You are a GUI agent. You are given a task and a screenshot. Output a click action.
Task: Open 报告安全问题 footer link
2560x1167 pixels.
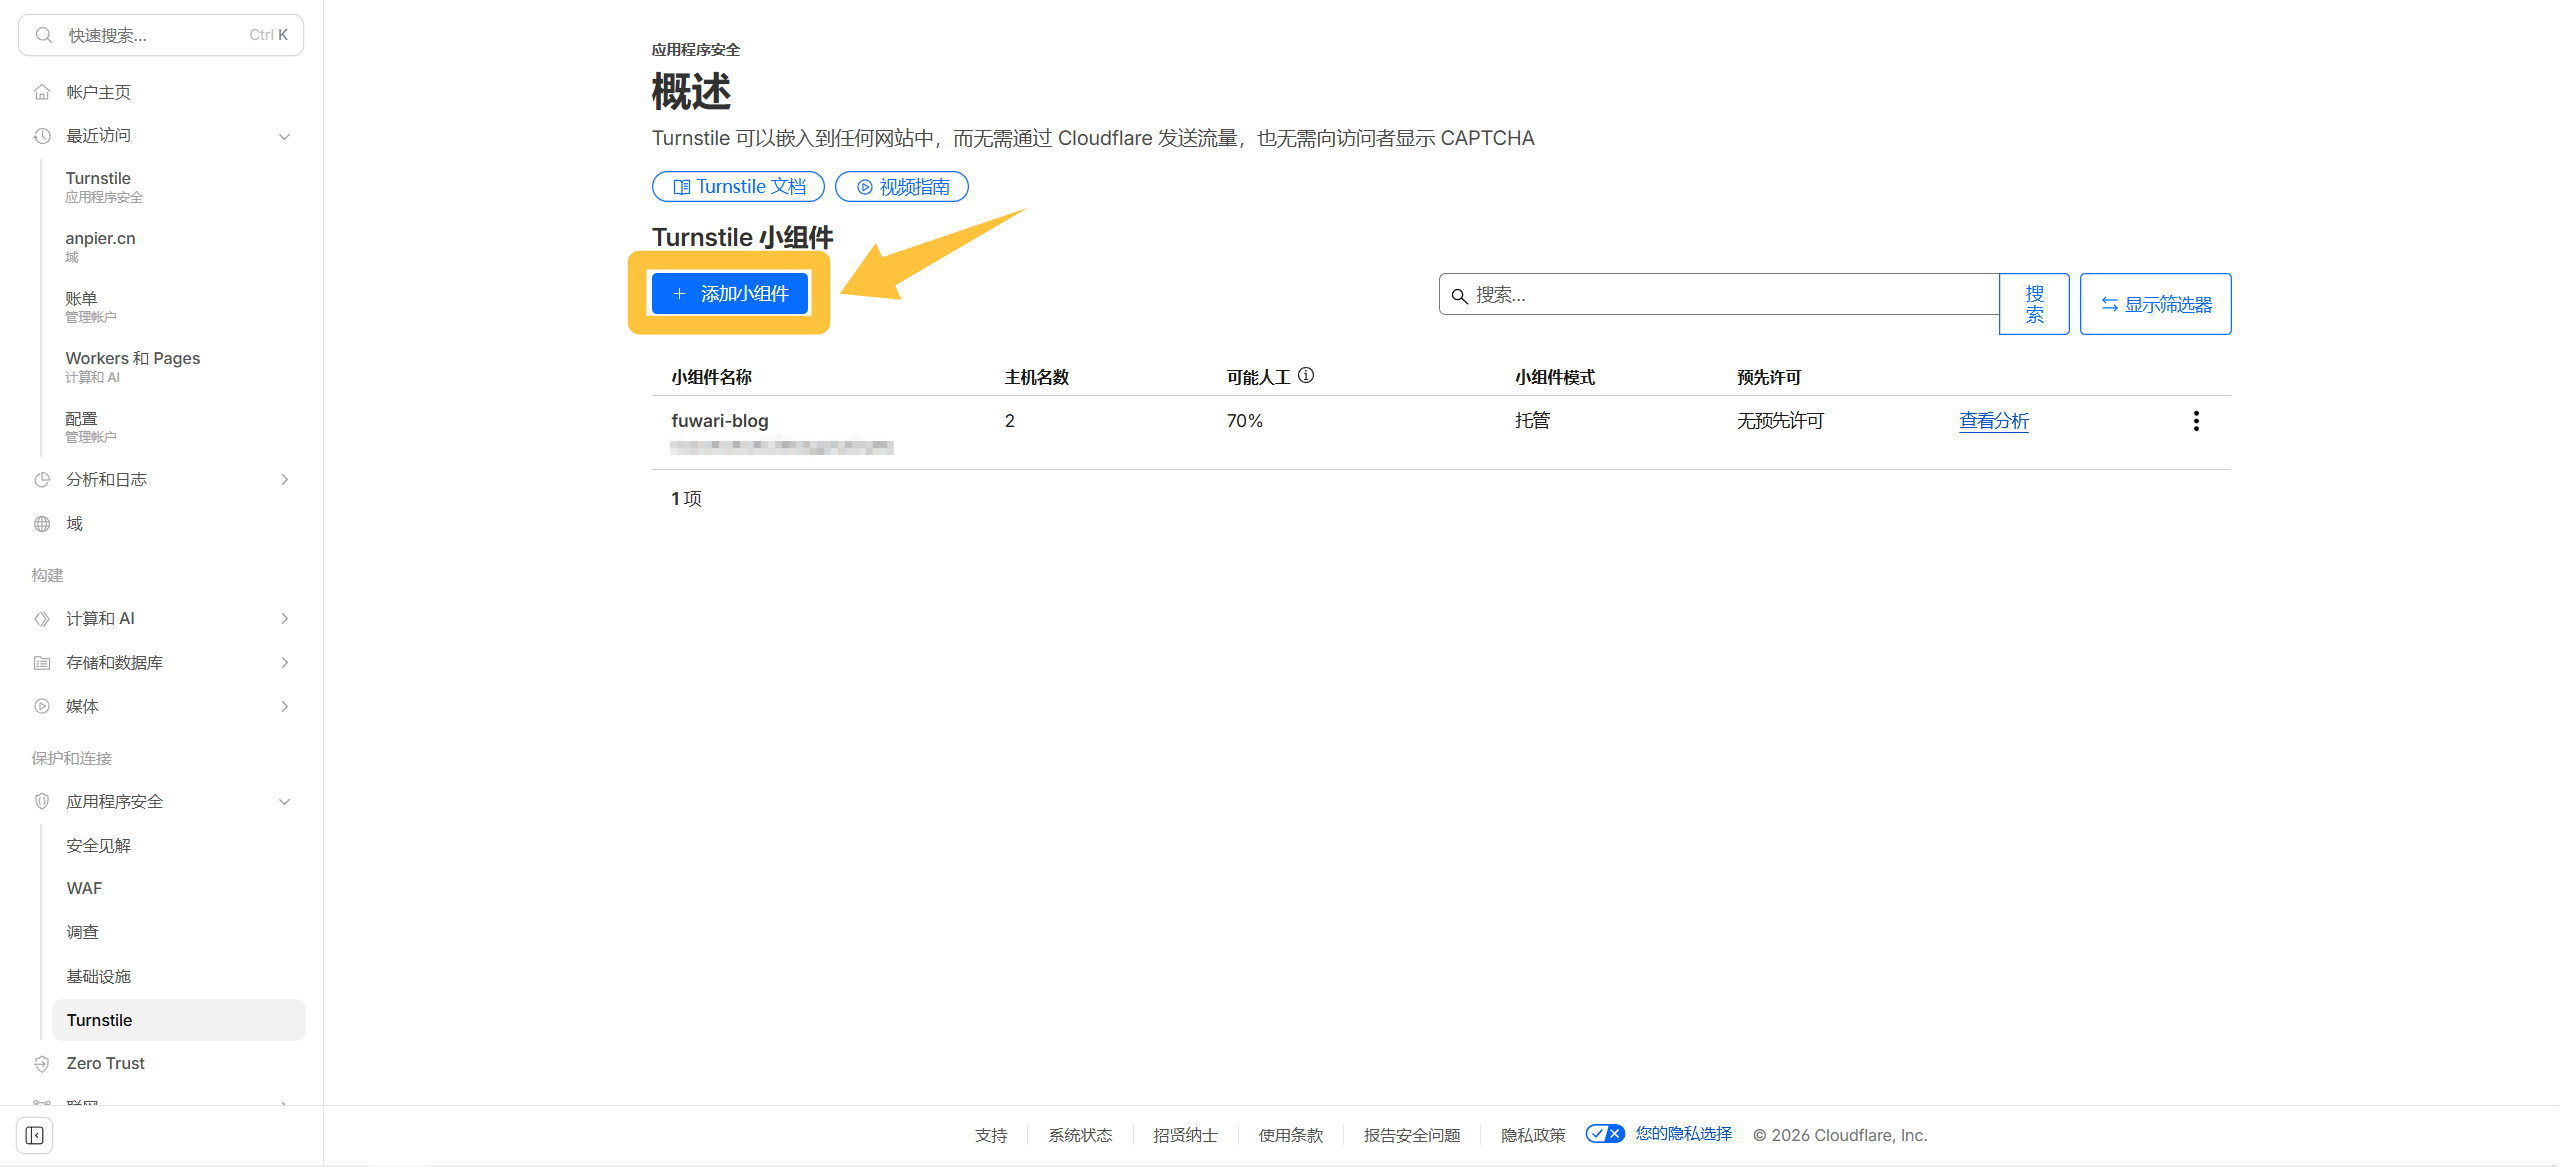pyautogui.click(x=1412, y=1135)
